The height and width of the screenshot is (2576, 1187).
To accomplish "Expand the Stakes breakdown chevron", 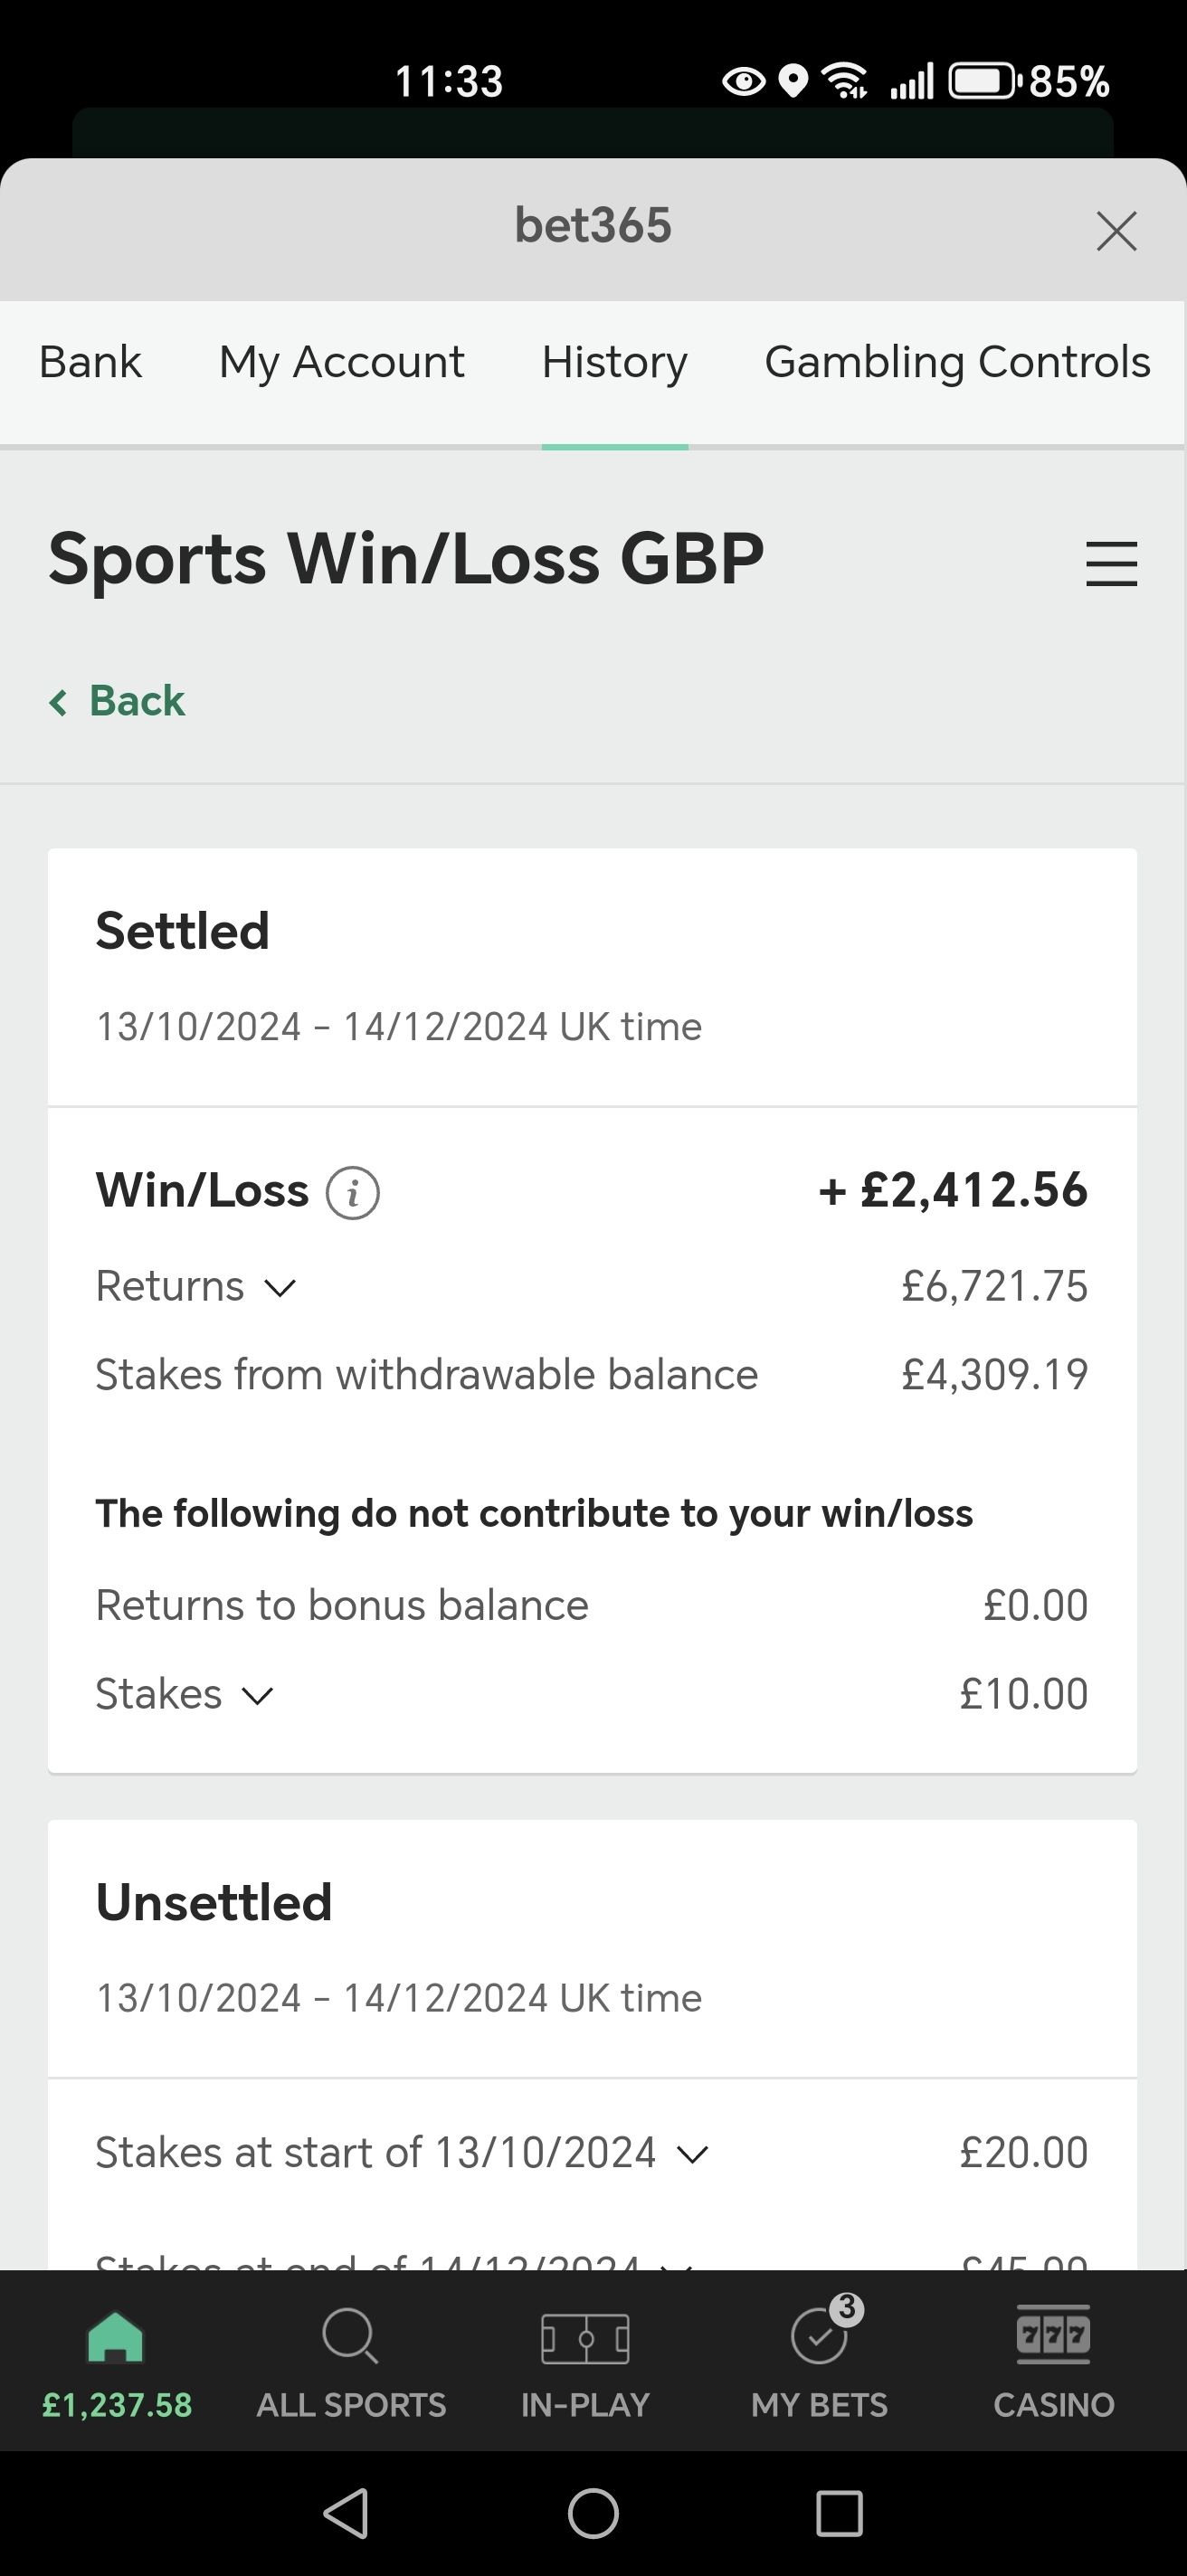I will [258, 1696].
